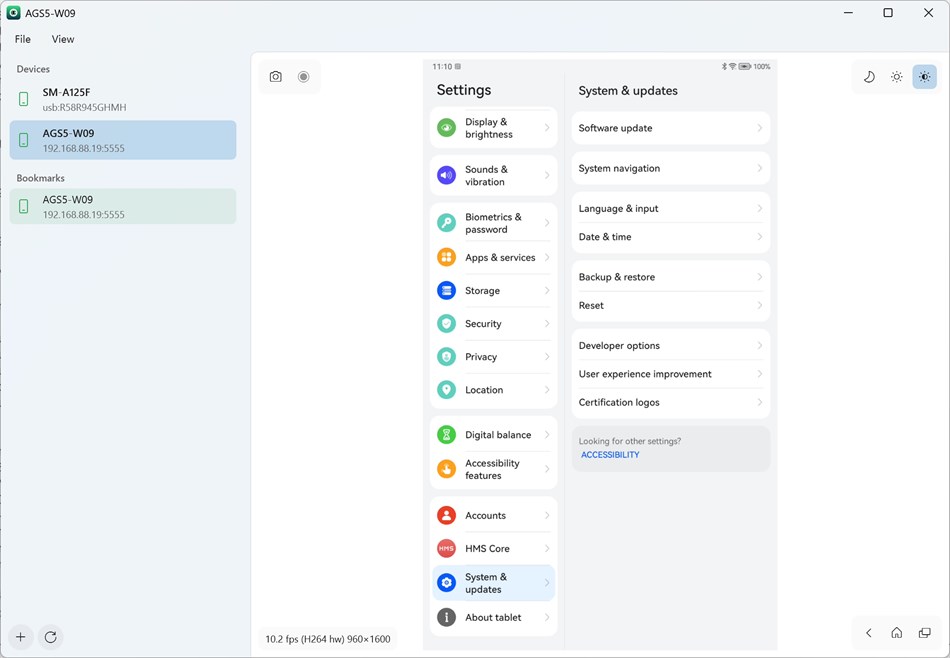This screenshot has width=950, height=658.
Task: Tap the recent apps navigation button
Action: point(925,633)
